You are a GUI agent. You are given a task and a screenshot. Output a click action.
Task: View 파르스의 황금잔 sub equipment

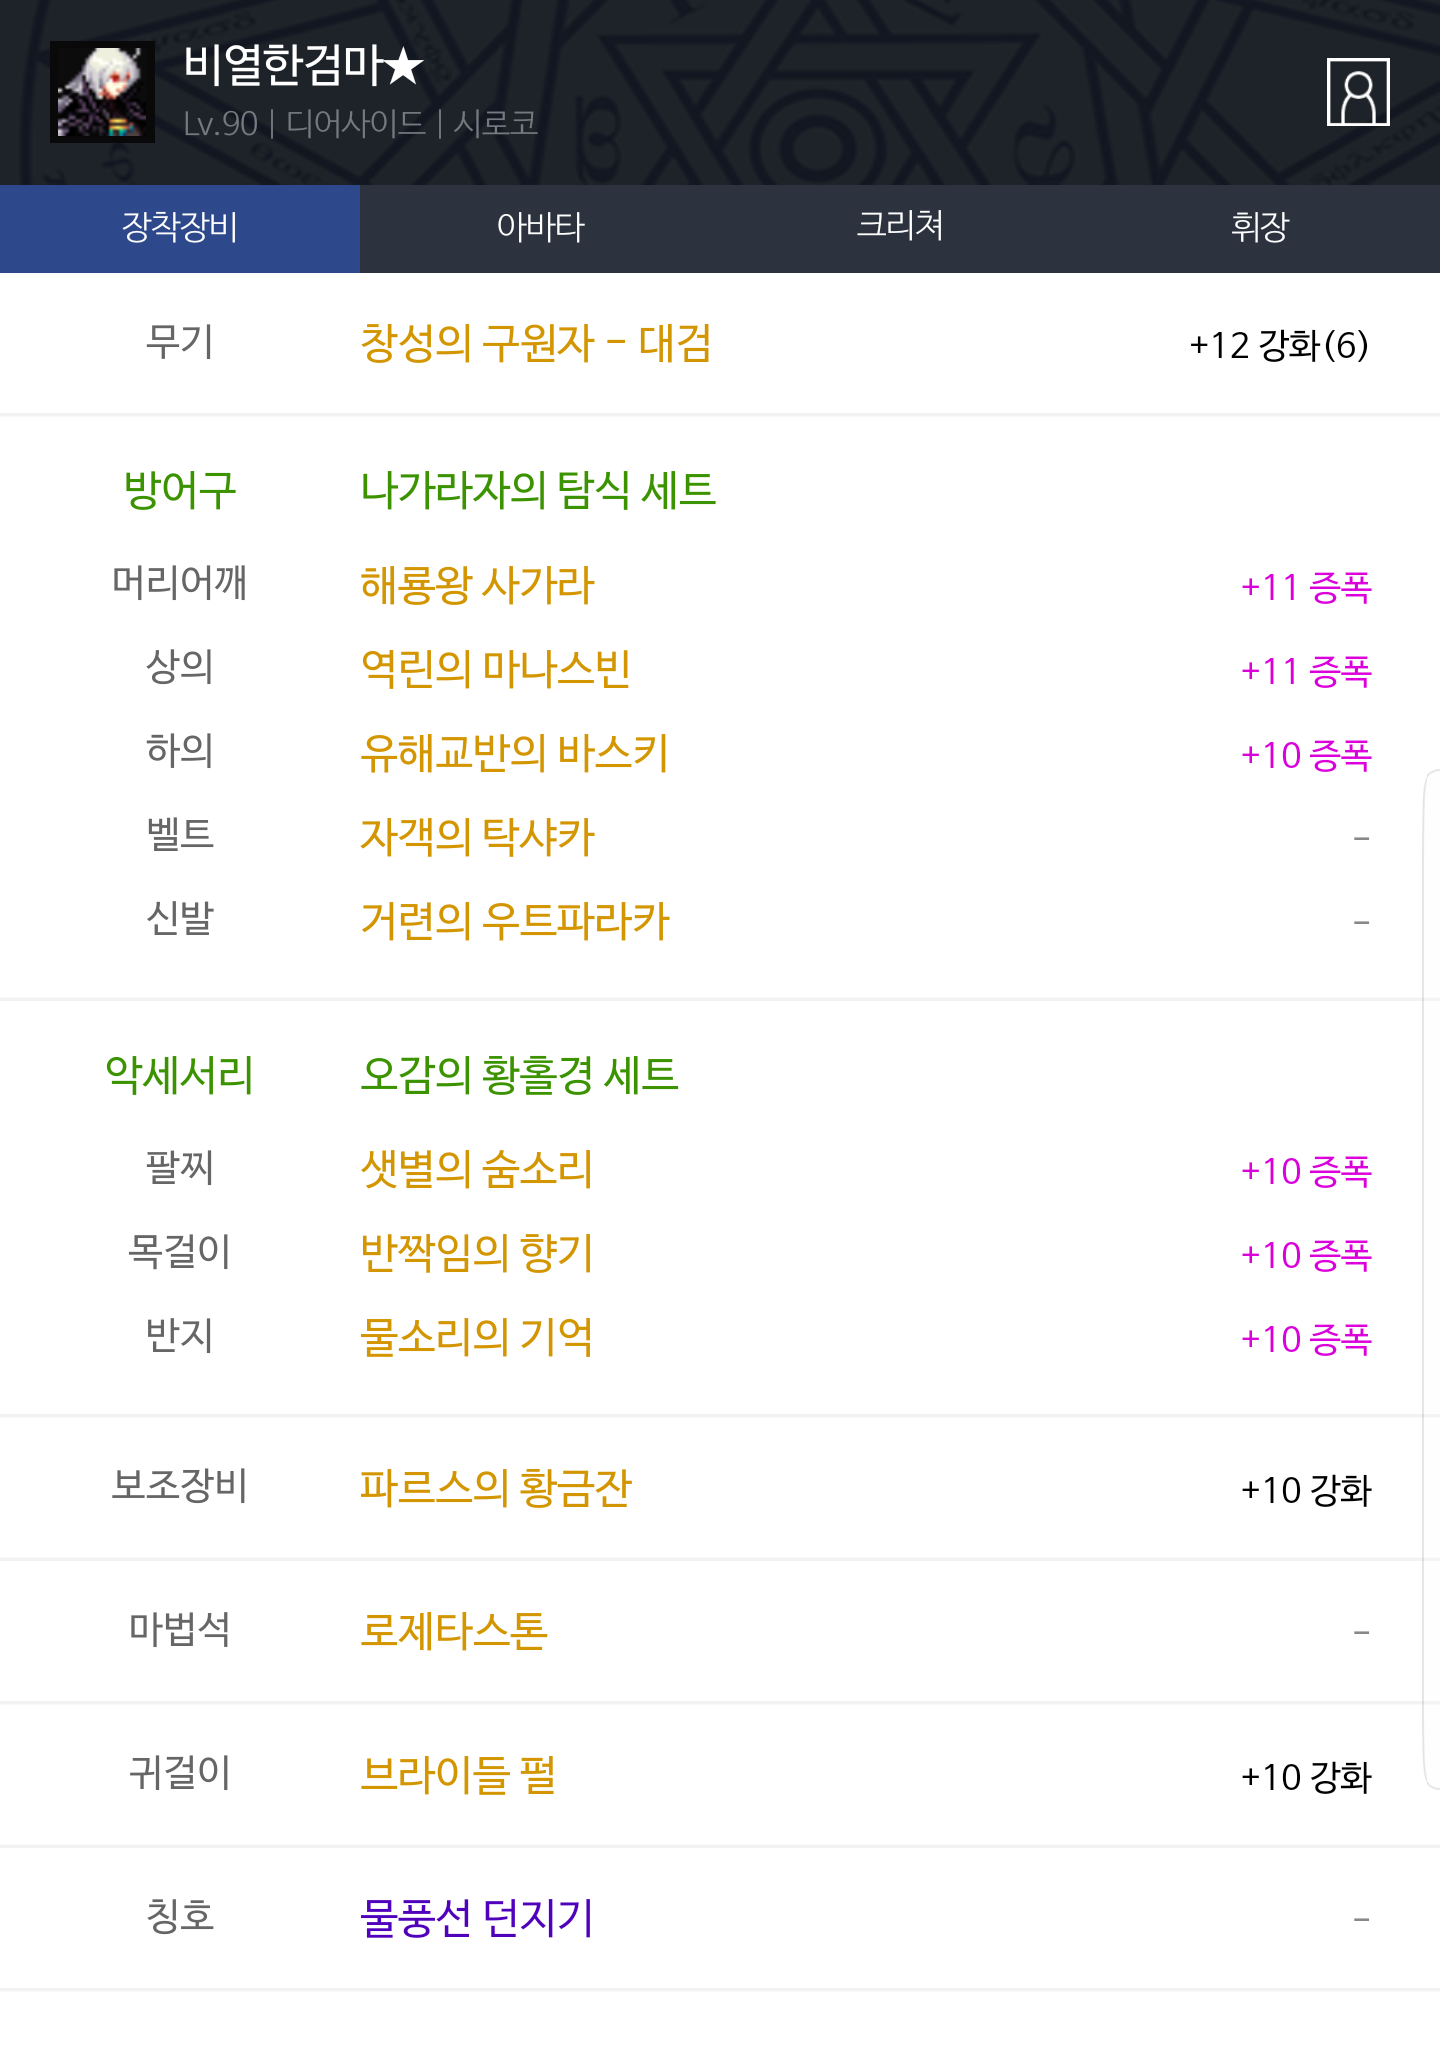point(495,1488)
